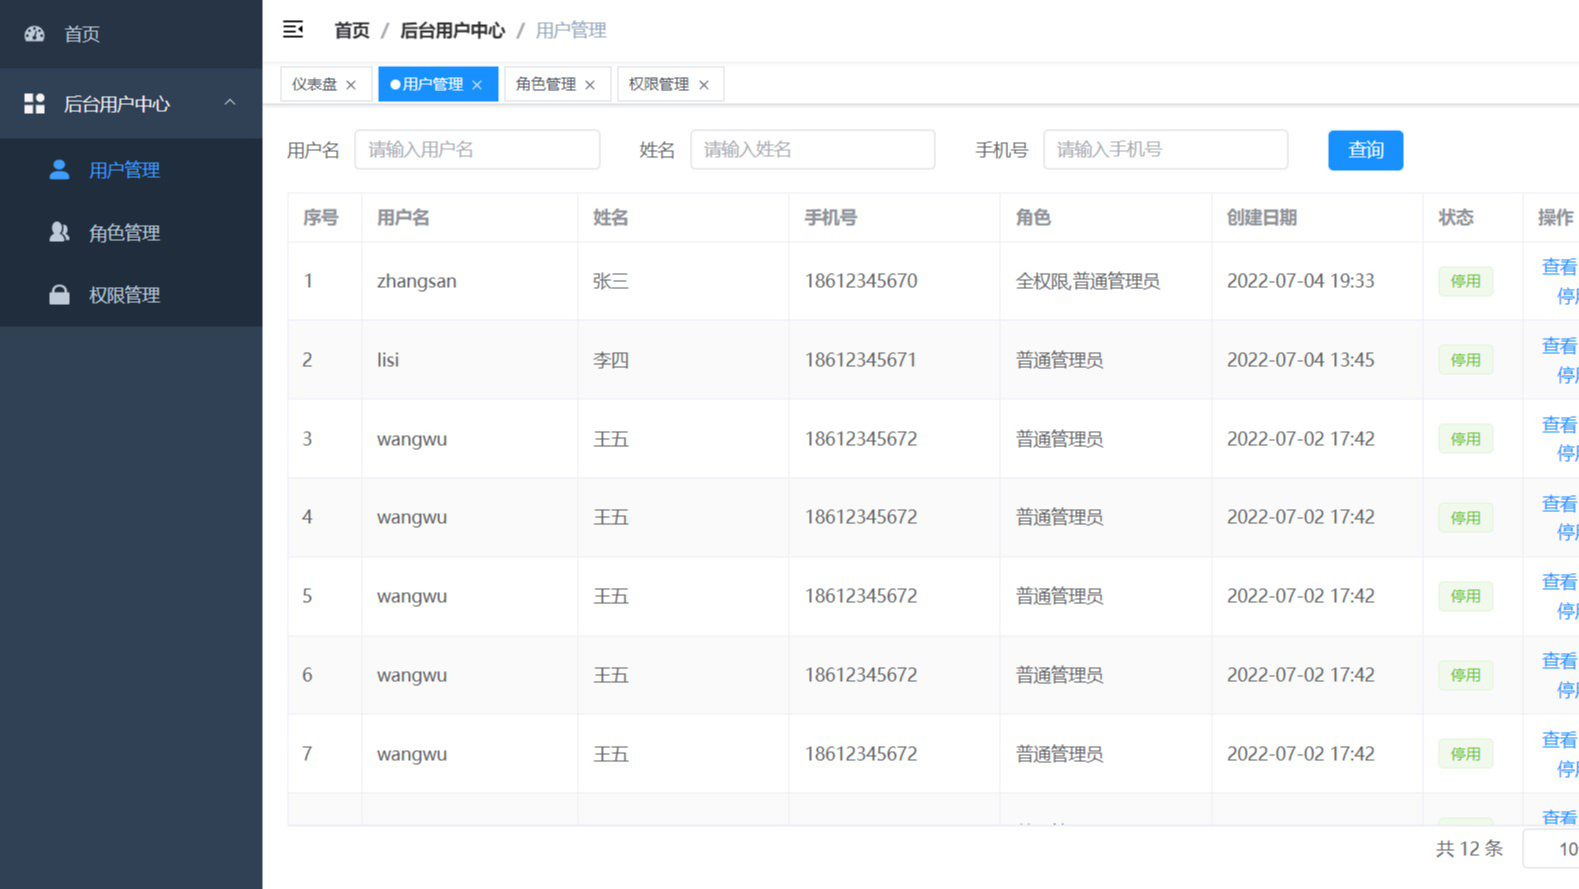Click the 停用 status tag for lisi
The image size is (1579, 889).
pyautogui.click(x=1465, y=360)
